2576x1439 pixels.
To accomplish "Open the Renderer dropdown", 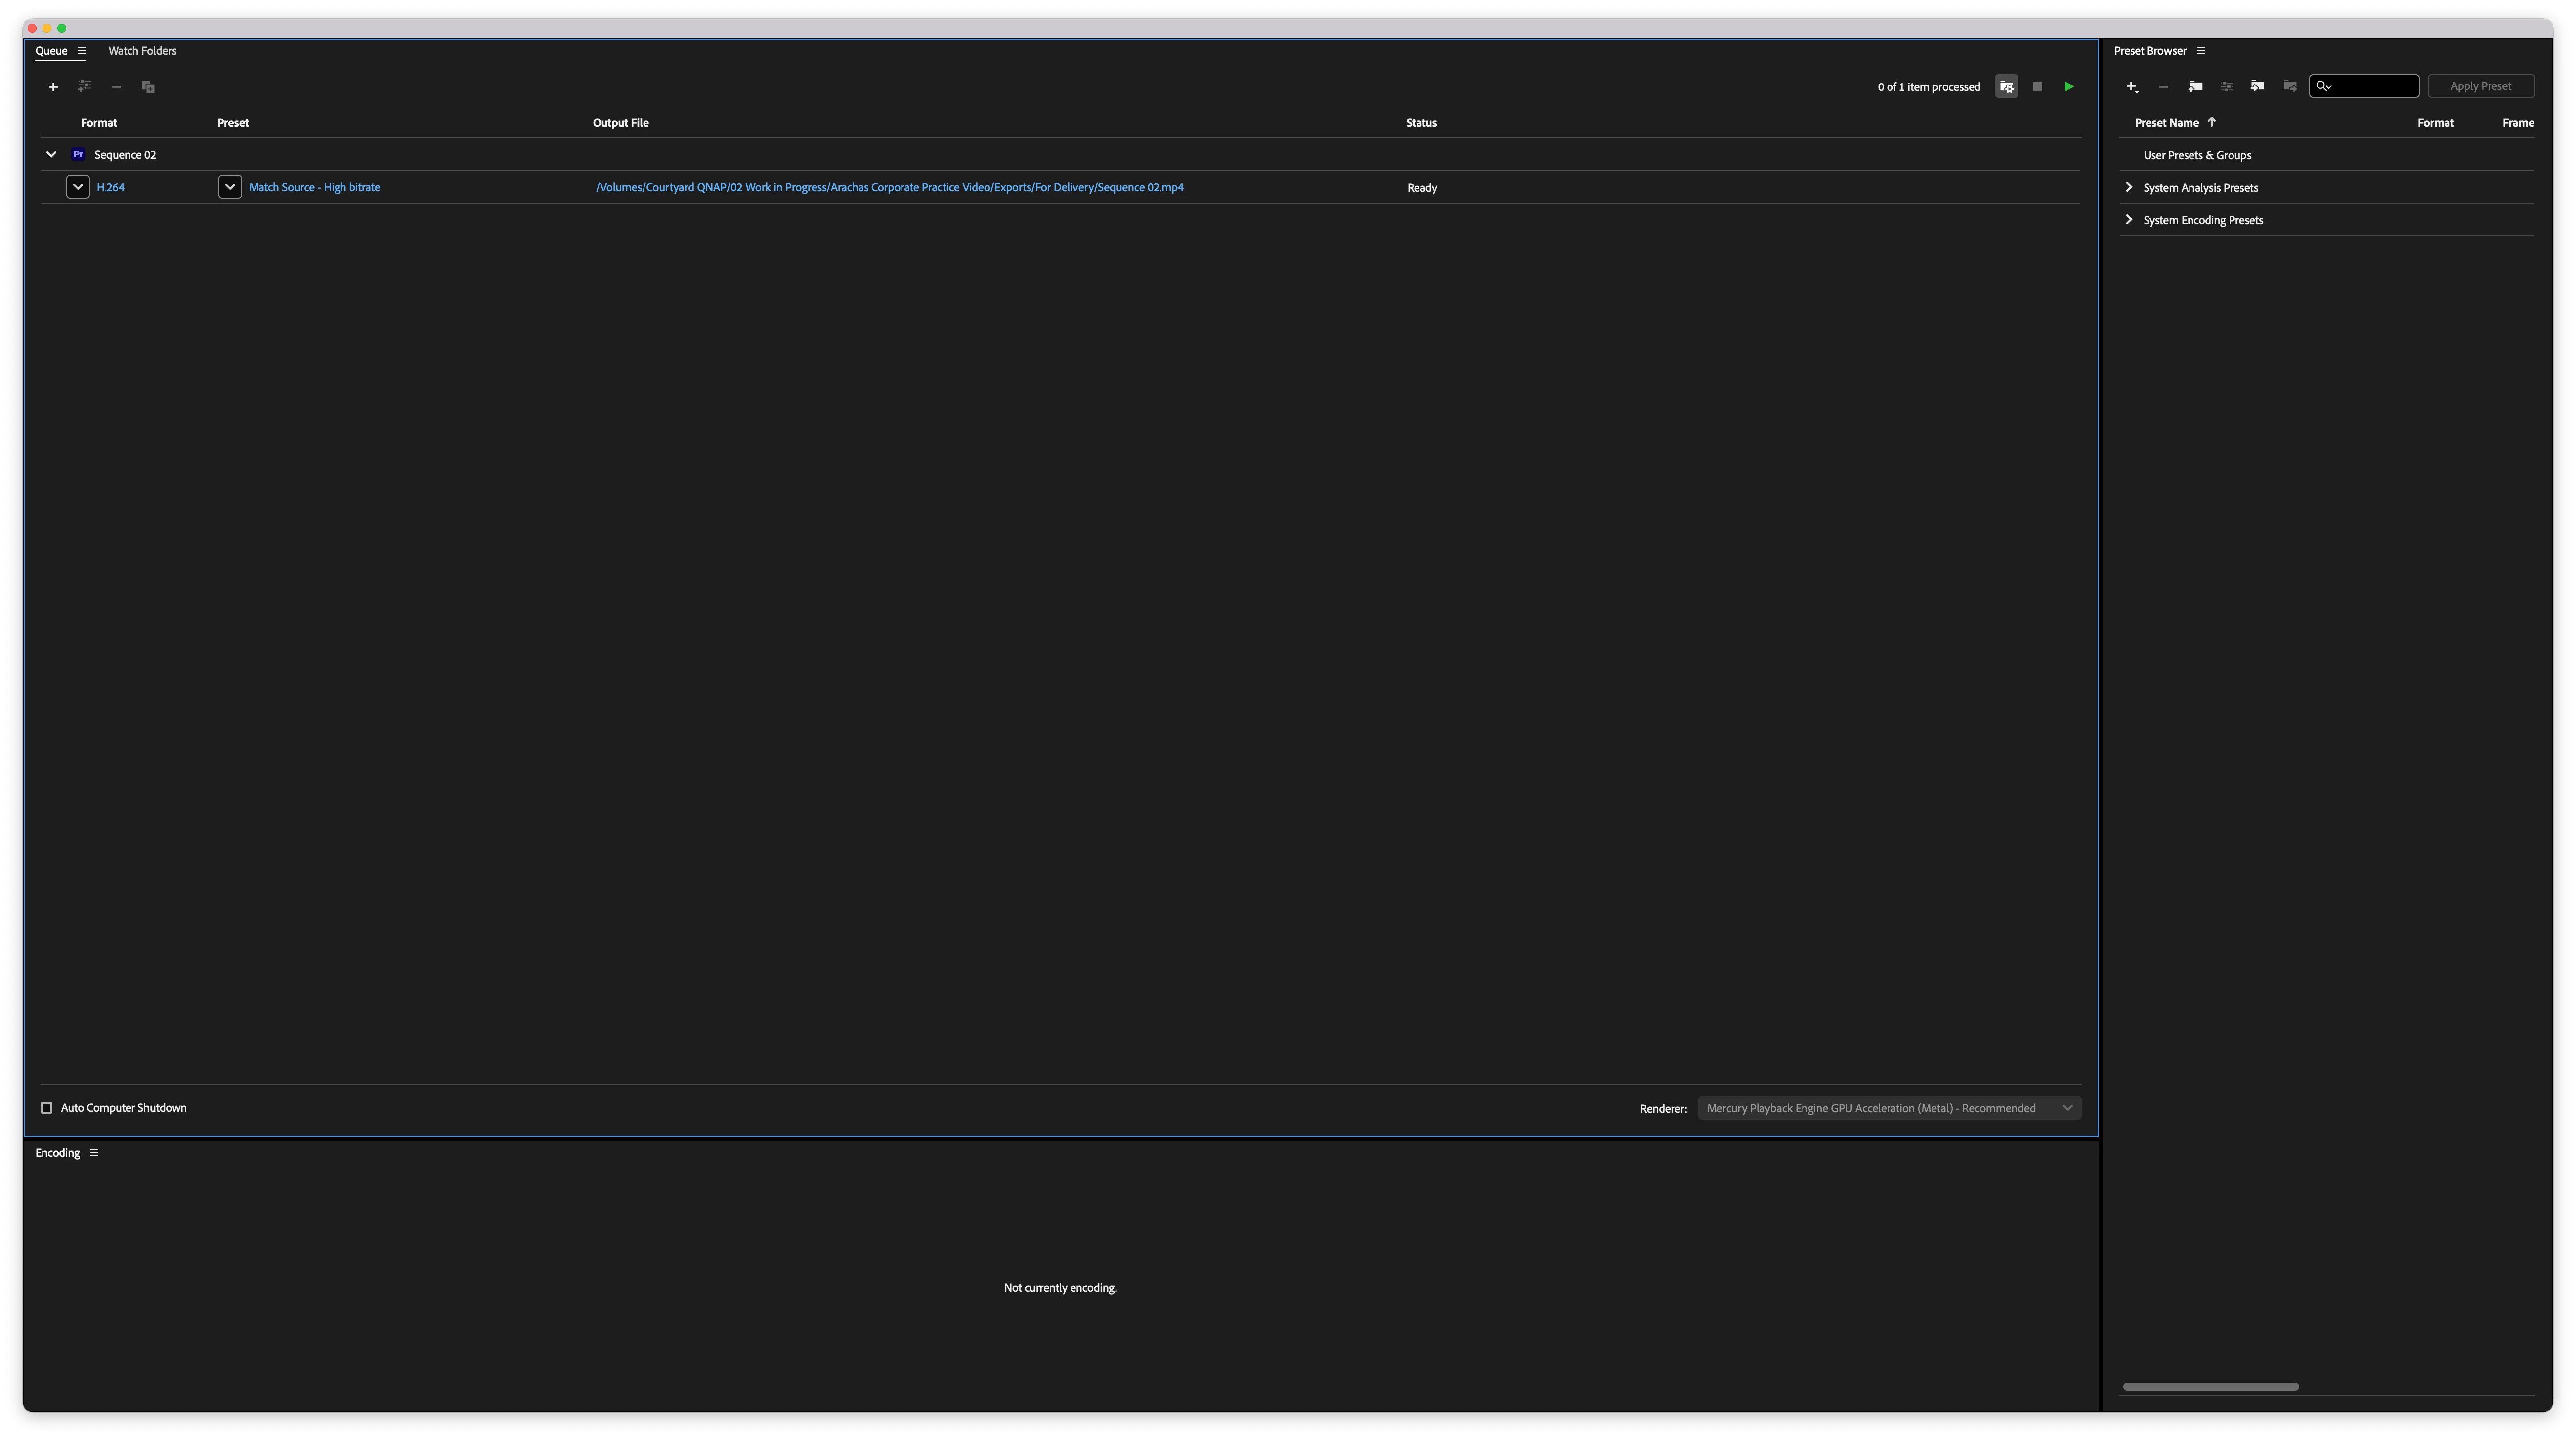I will (x=1888, y=1108).
